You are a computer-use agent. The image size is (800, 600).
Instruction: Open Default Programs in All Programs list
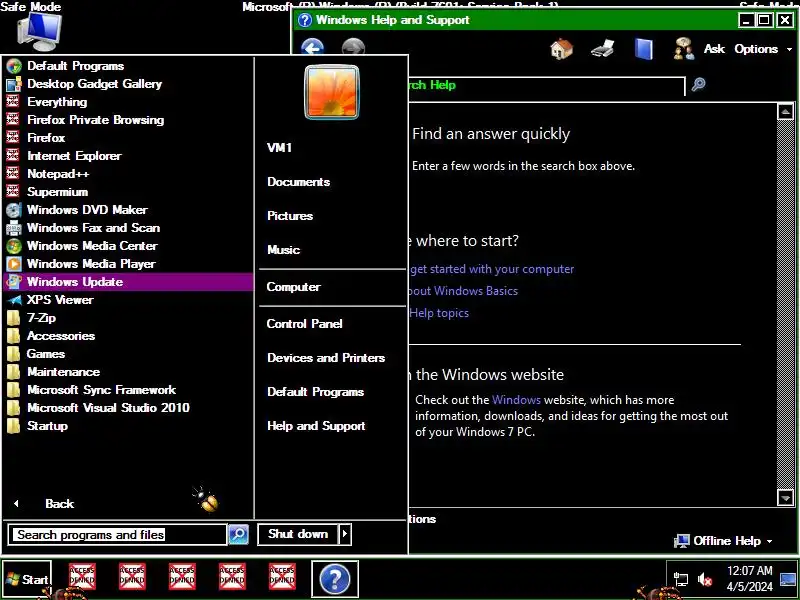point(128,66)
